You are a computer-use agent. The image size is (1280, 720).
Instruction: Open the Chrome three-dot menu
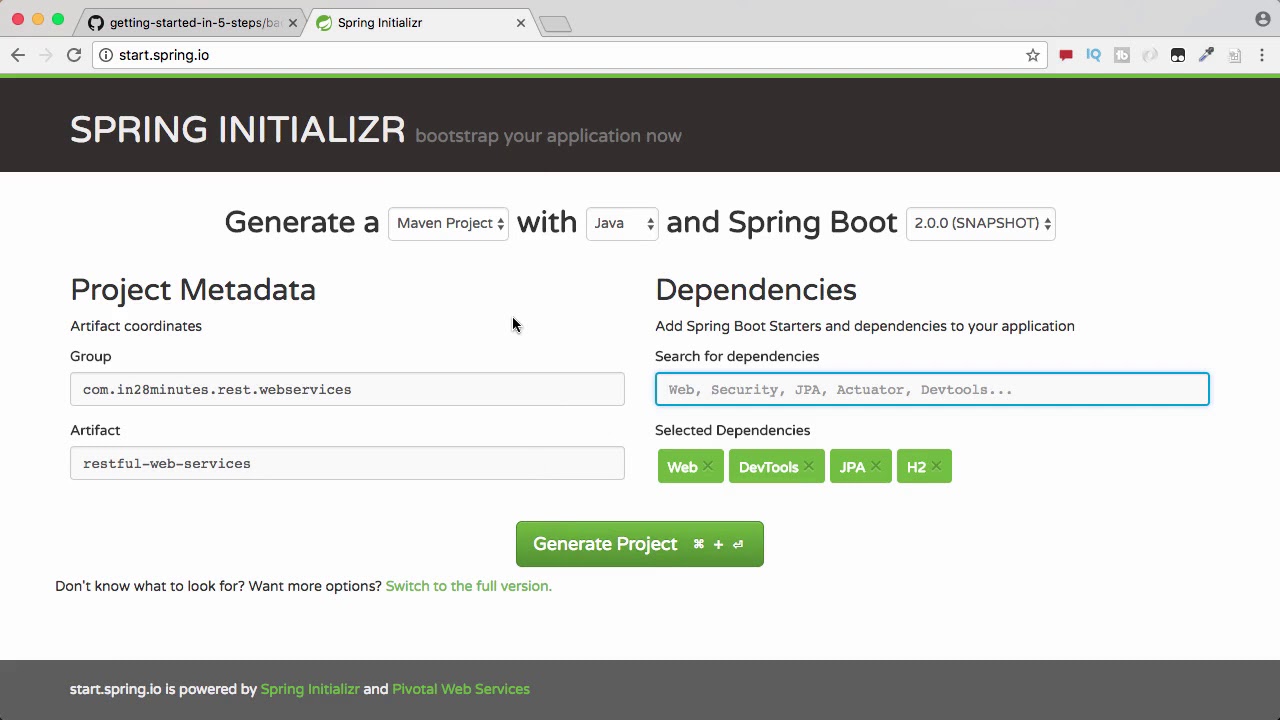click(1262, 55)
